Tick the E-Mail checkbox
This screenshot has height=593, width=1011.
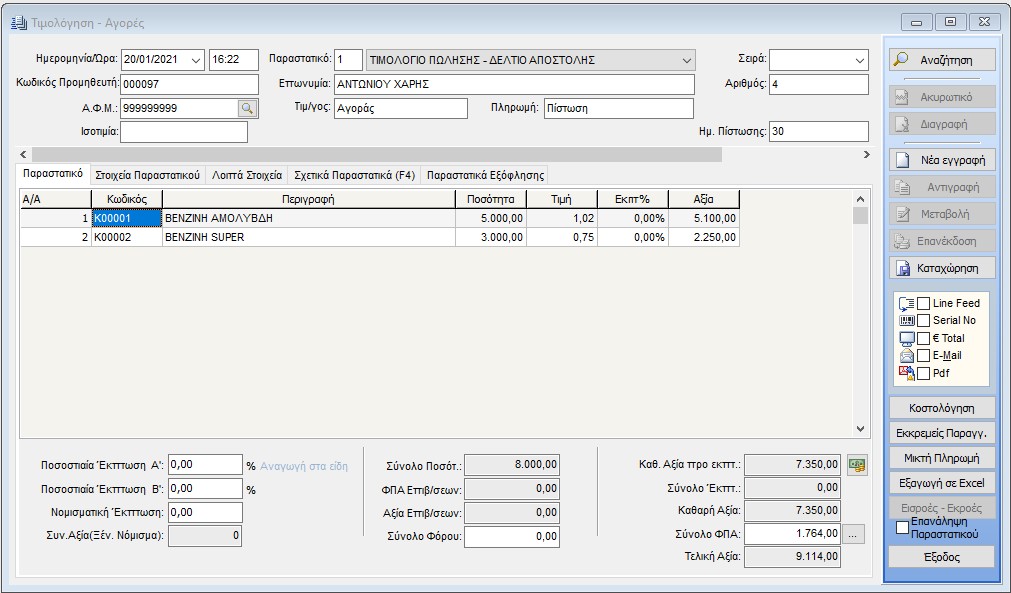click(923, 356)
